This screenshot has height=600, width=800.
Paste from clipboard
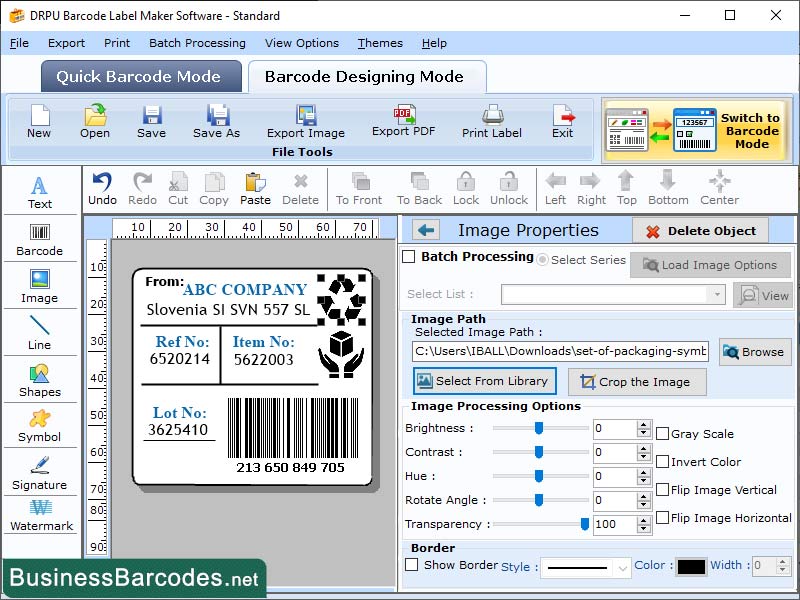[x=255, y=189]
